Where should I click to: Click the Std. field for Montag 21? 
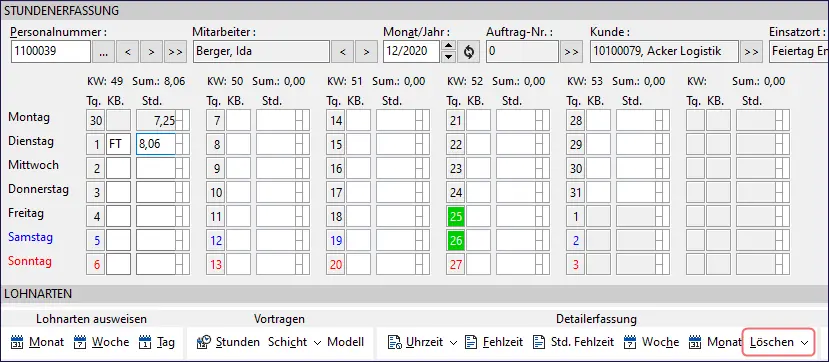click(516, 120)
